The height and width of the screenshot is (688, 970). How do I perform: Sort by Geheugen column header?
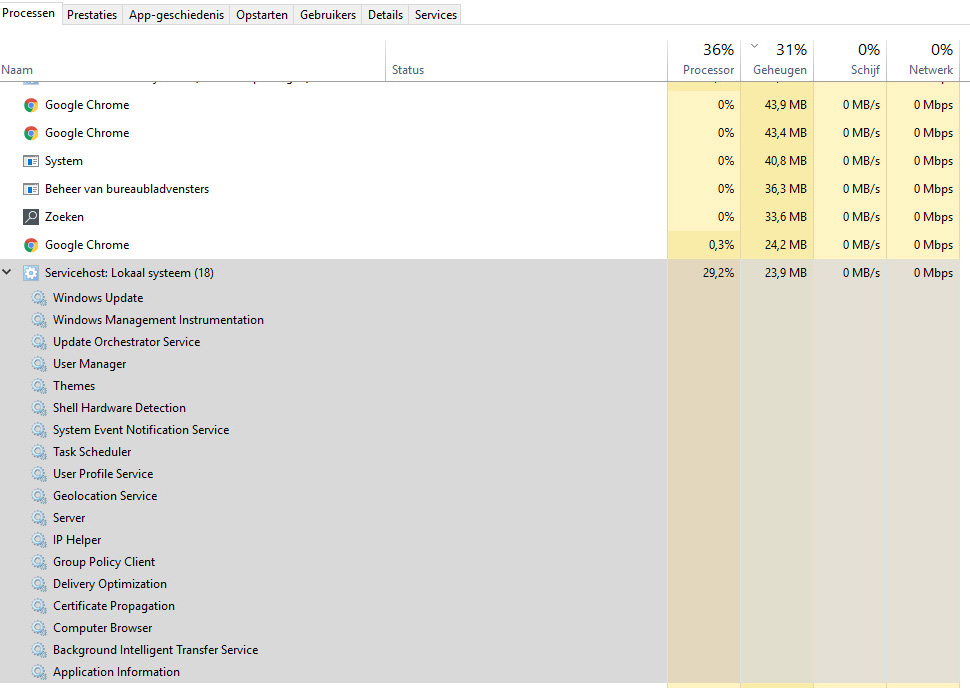pos(779,70)
